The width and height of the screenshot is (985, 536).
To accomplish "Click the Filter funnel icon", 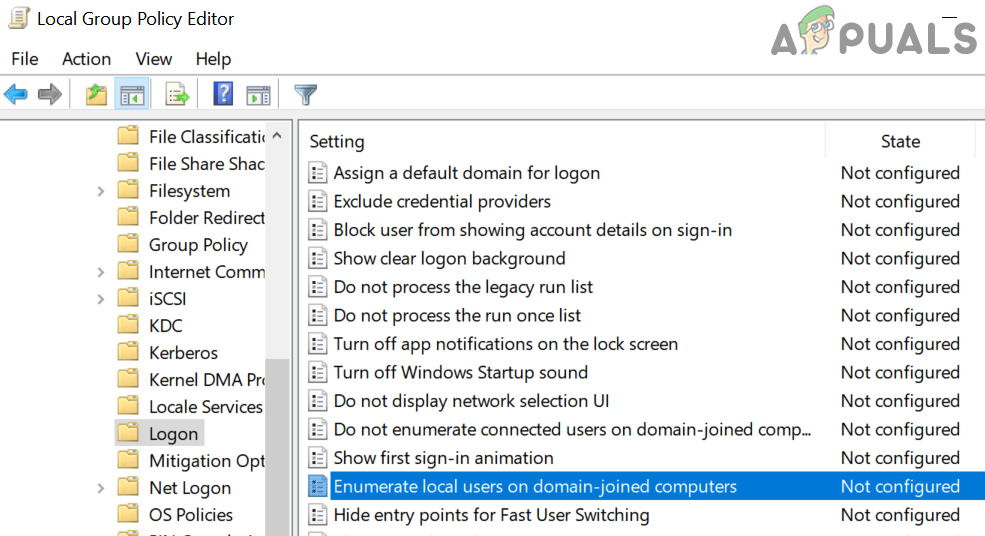I will (x=306, y=95).
